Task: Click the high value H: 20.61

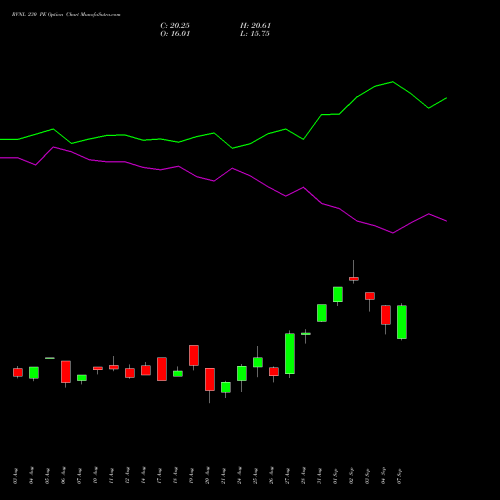Action: (x=255, y=26)
